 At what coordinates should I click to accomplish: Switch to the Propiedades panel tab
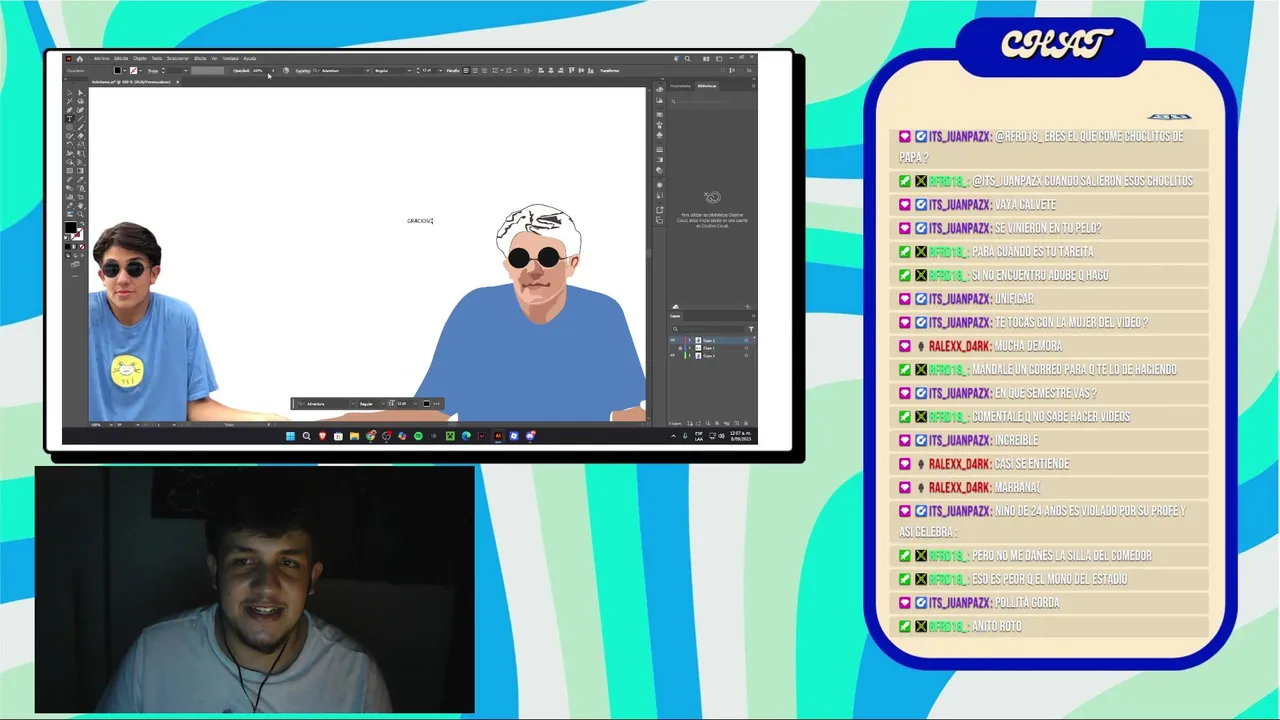point(680,86)
